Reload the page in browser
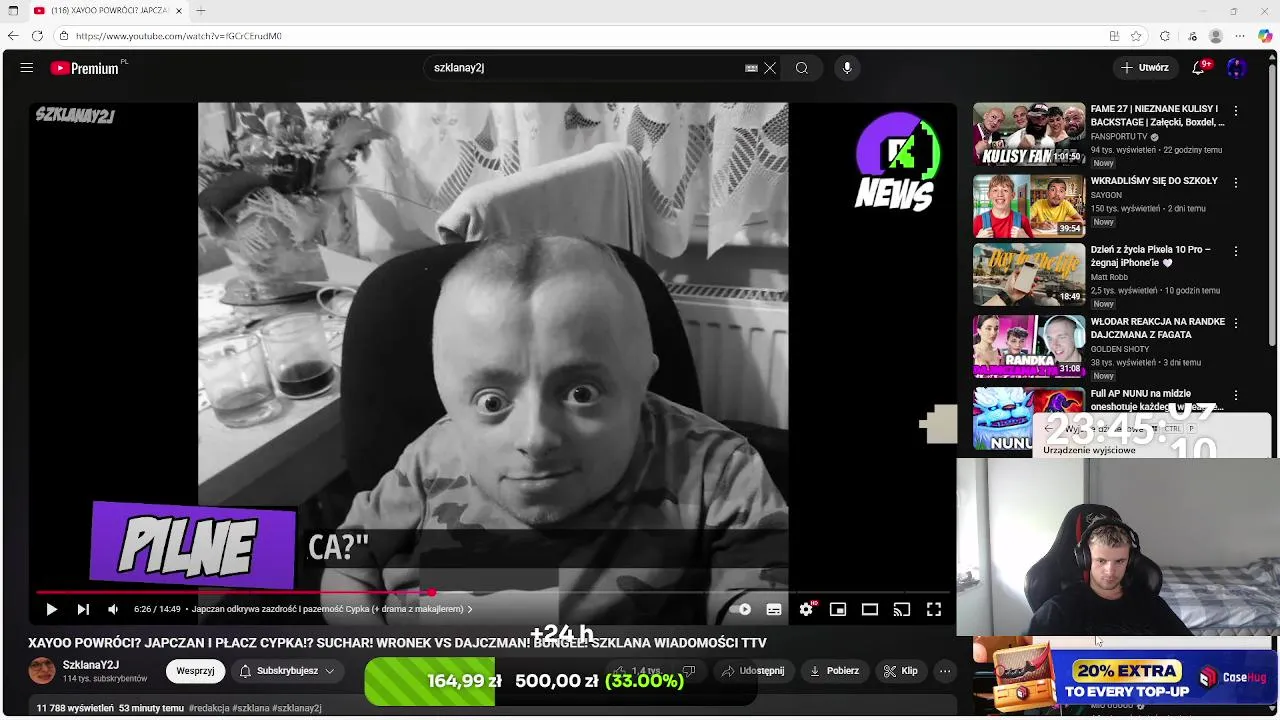 pyautogui.click(x=37, y=36)
